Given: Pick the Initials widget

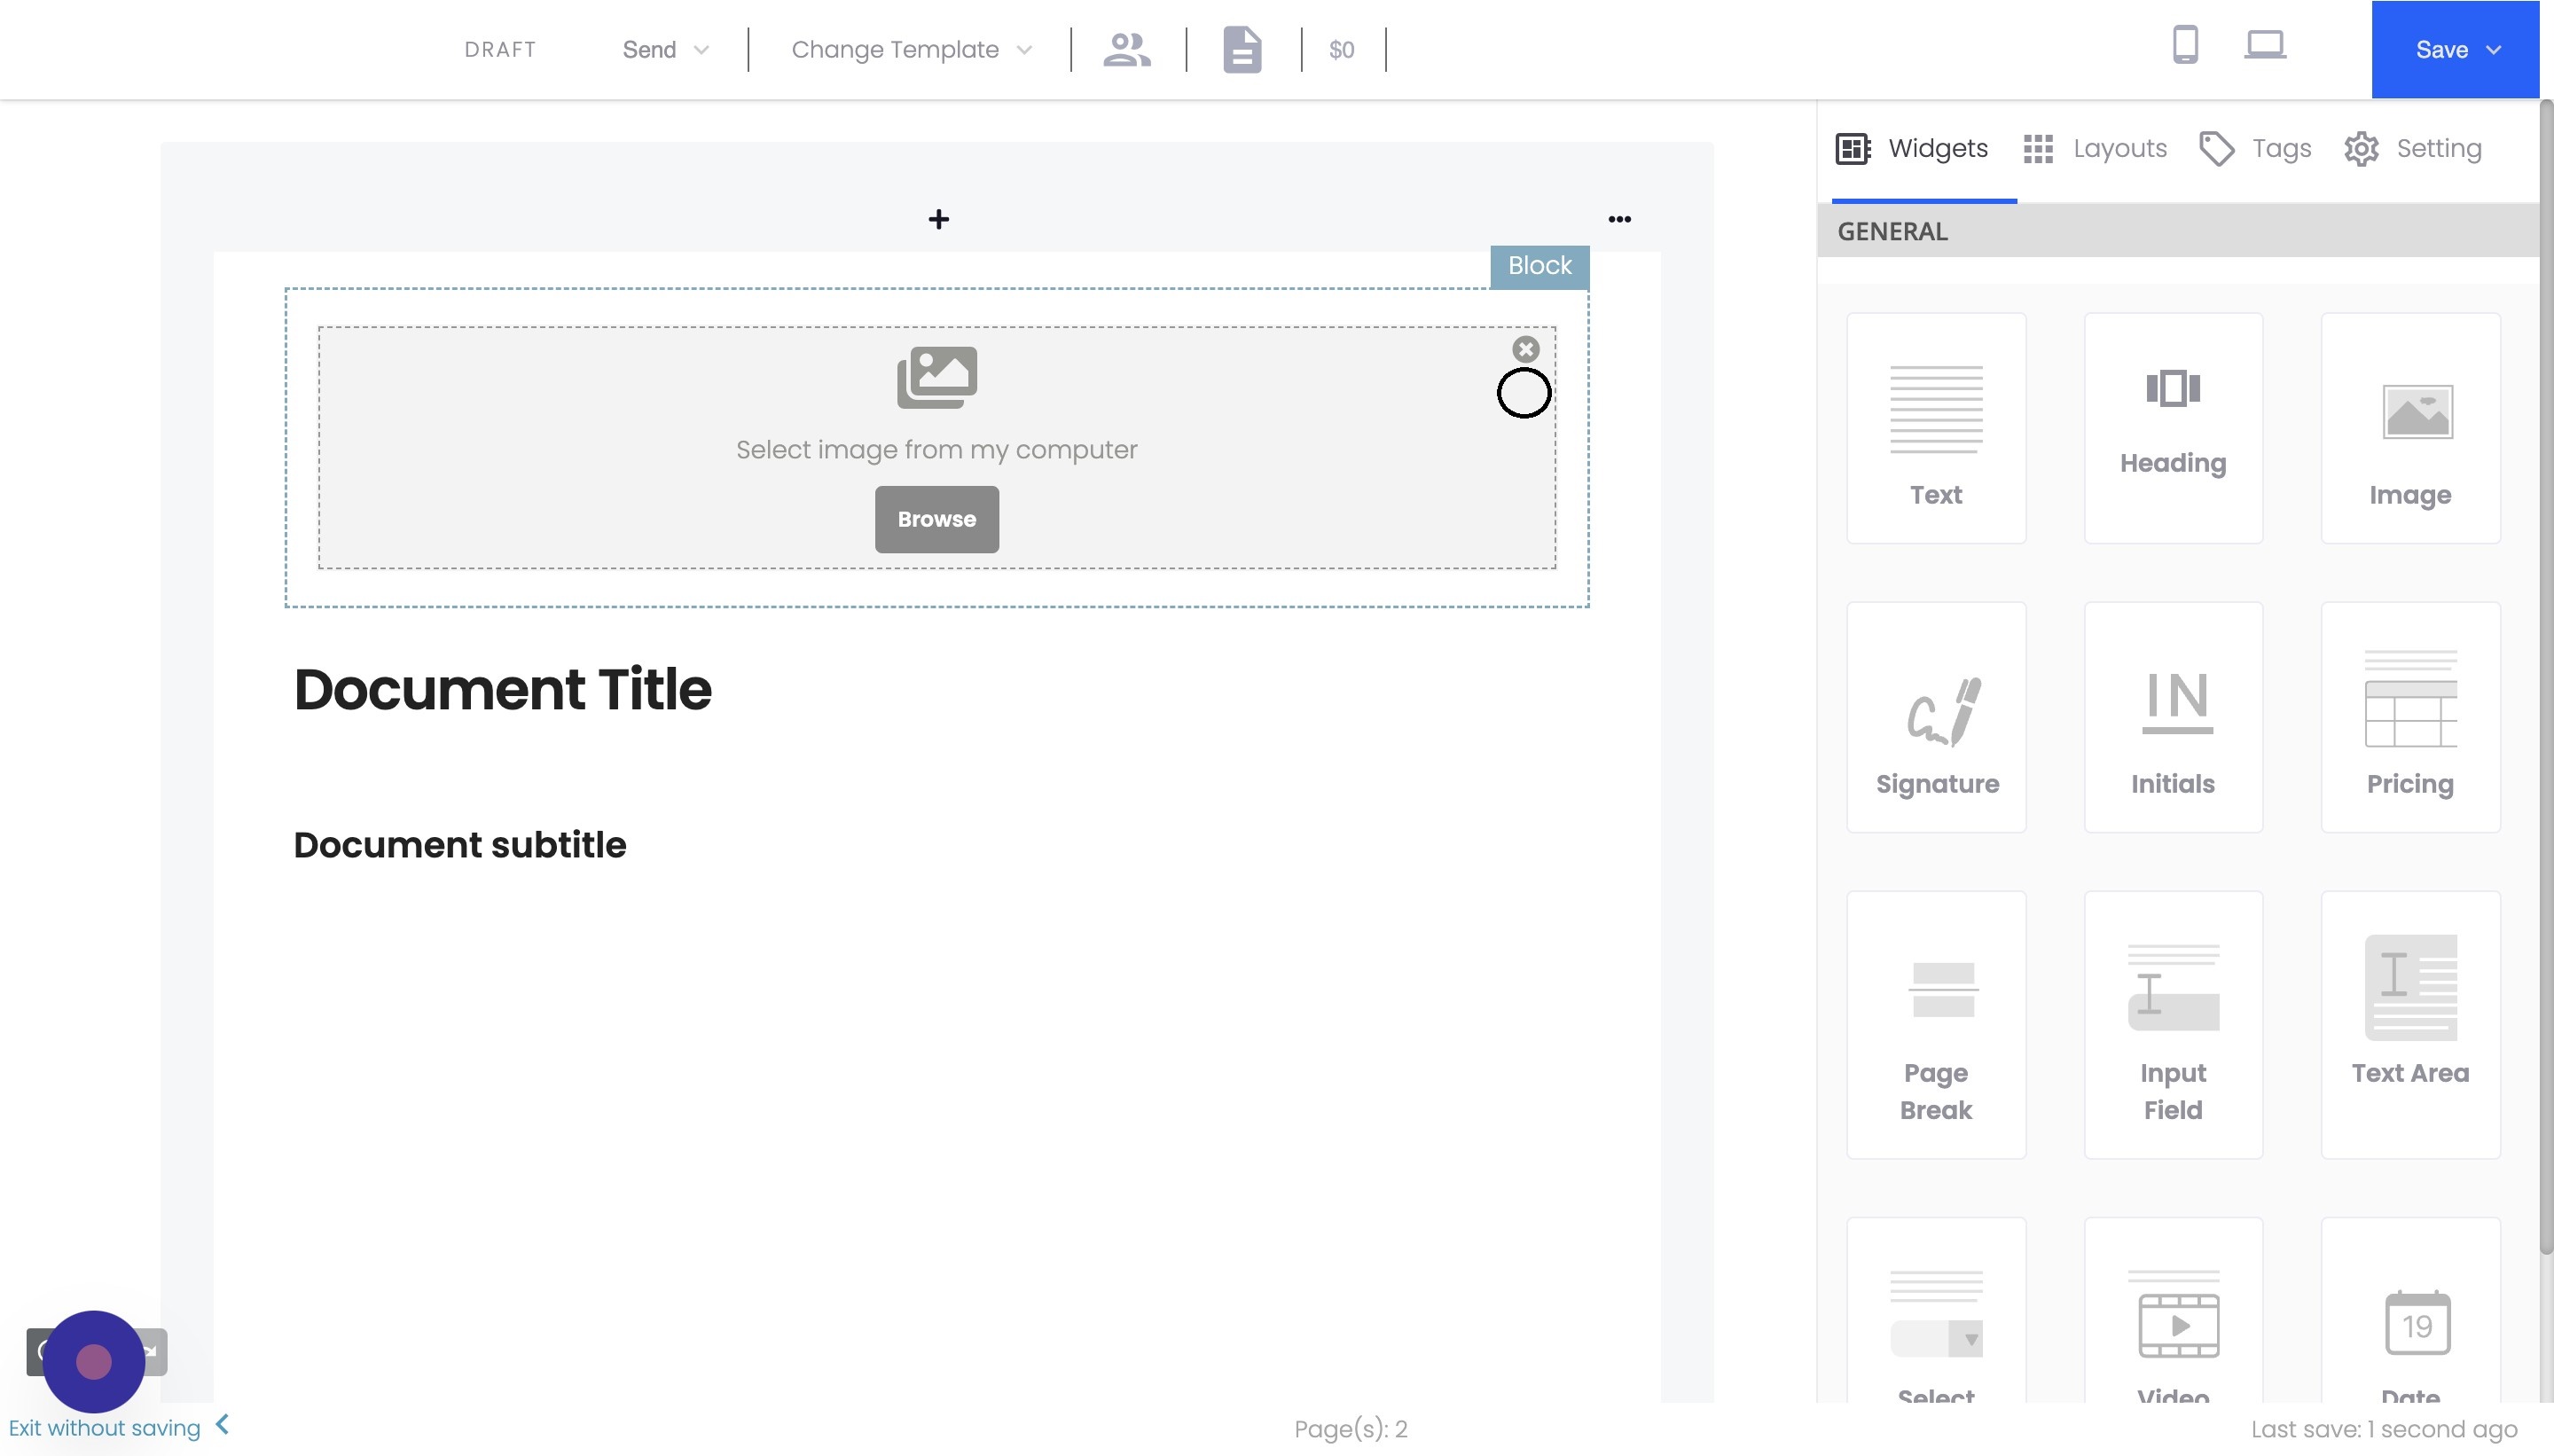Looking at the screenshot, I should [2172, 717].
